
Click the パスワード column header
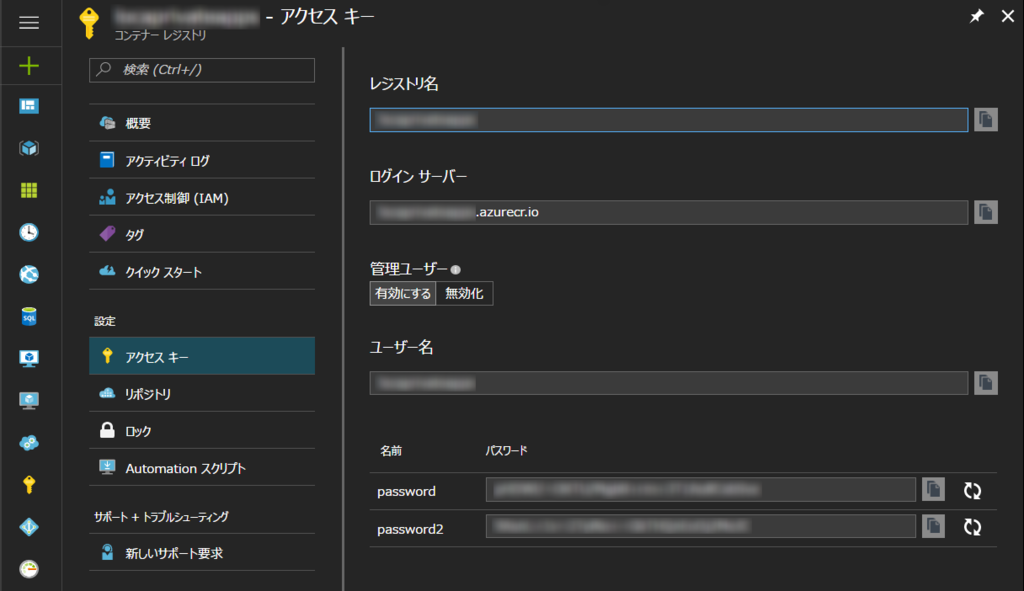pyautogui.click(x=506, y=451)
